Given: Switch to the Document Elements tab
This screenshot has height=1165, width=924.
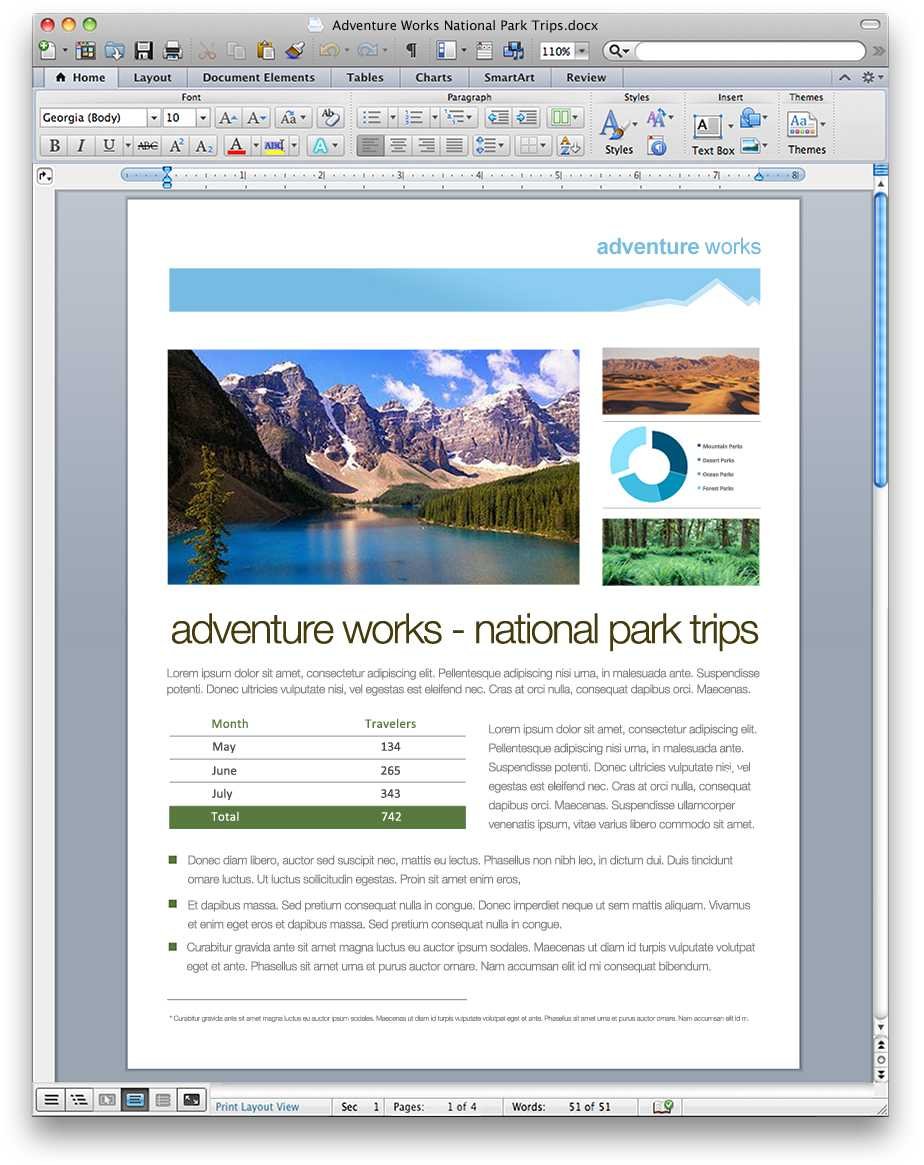Looking at the screenshot, I should 258,77.
